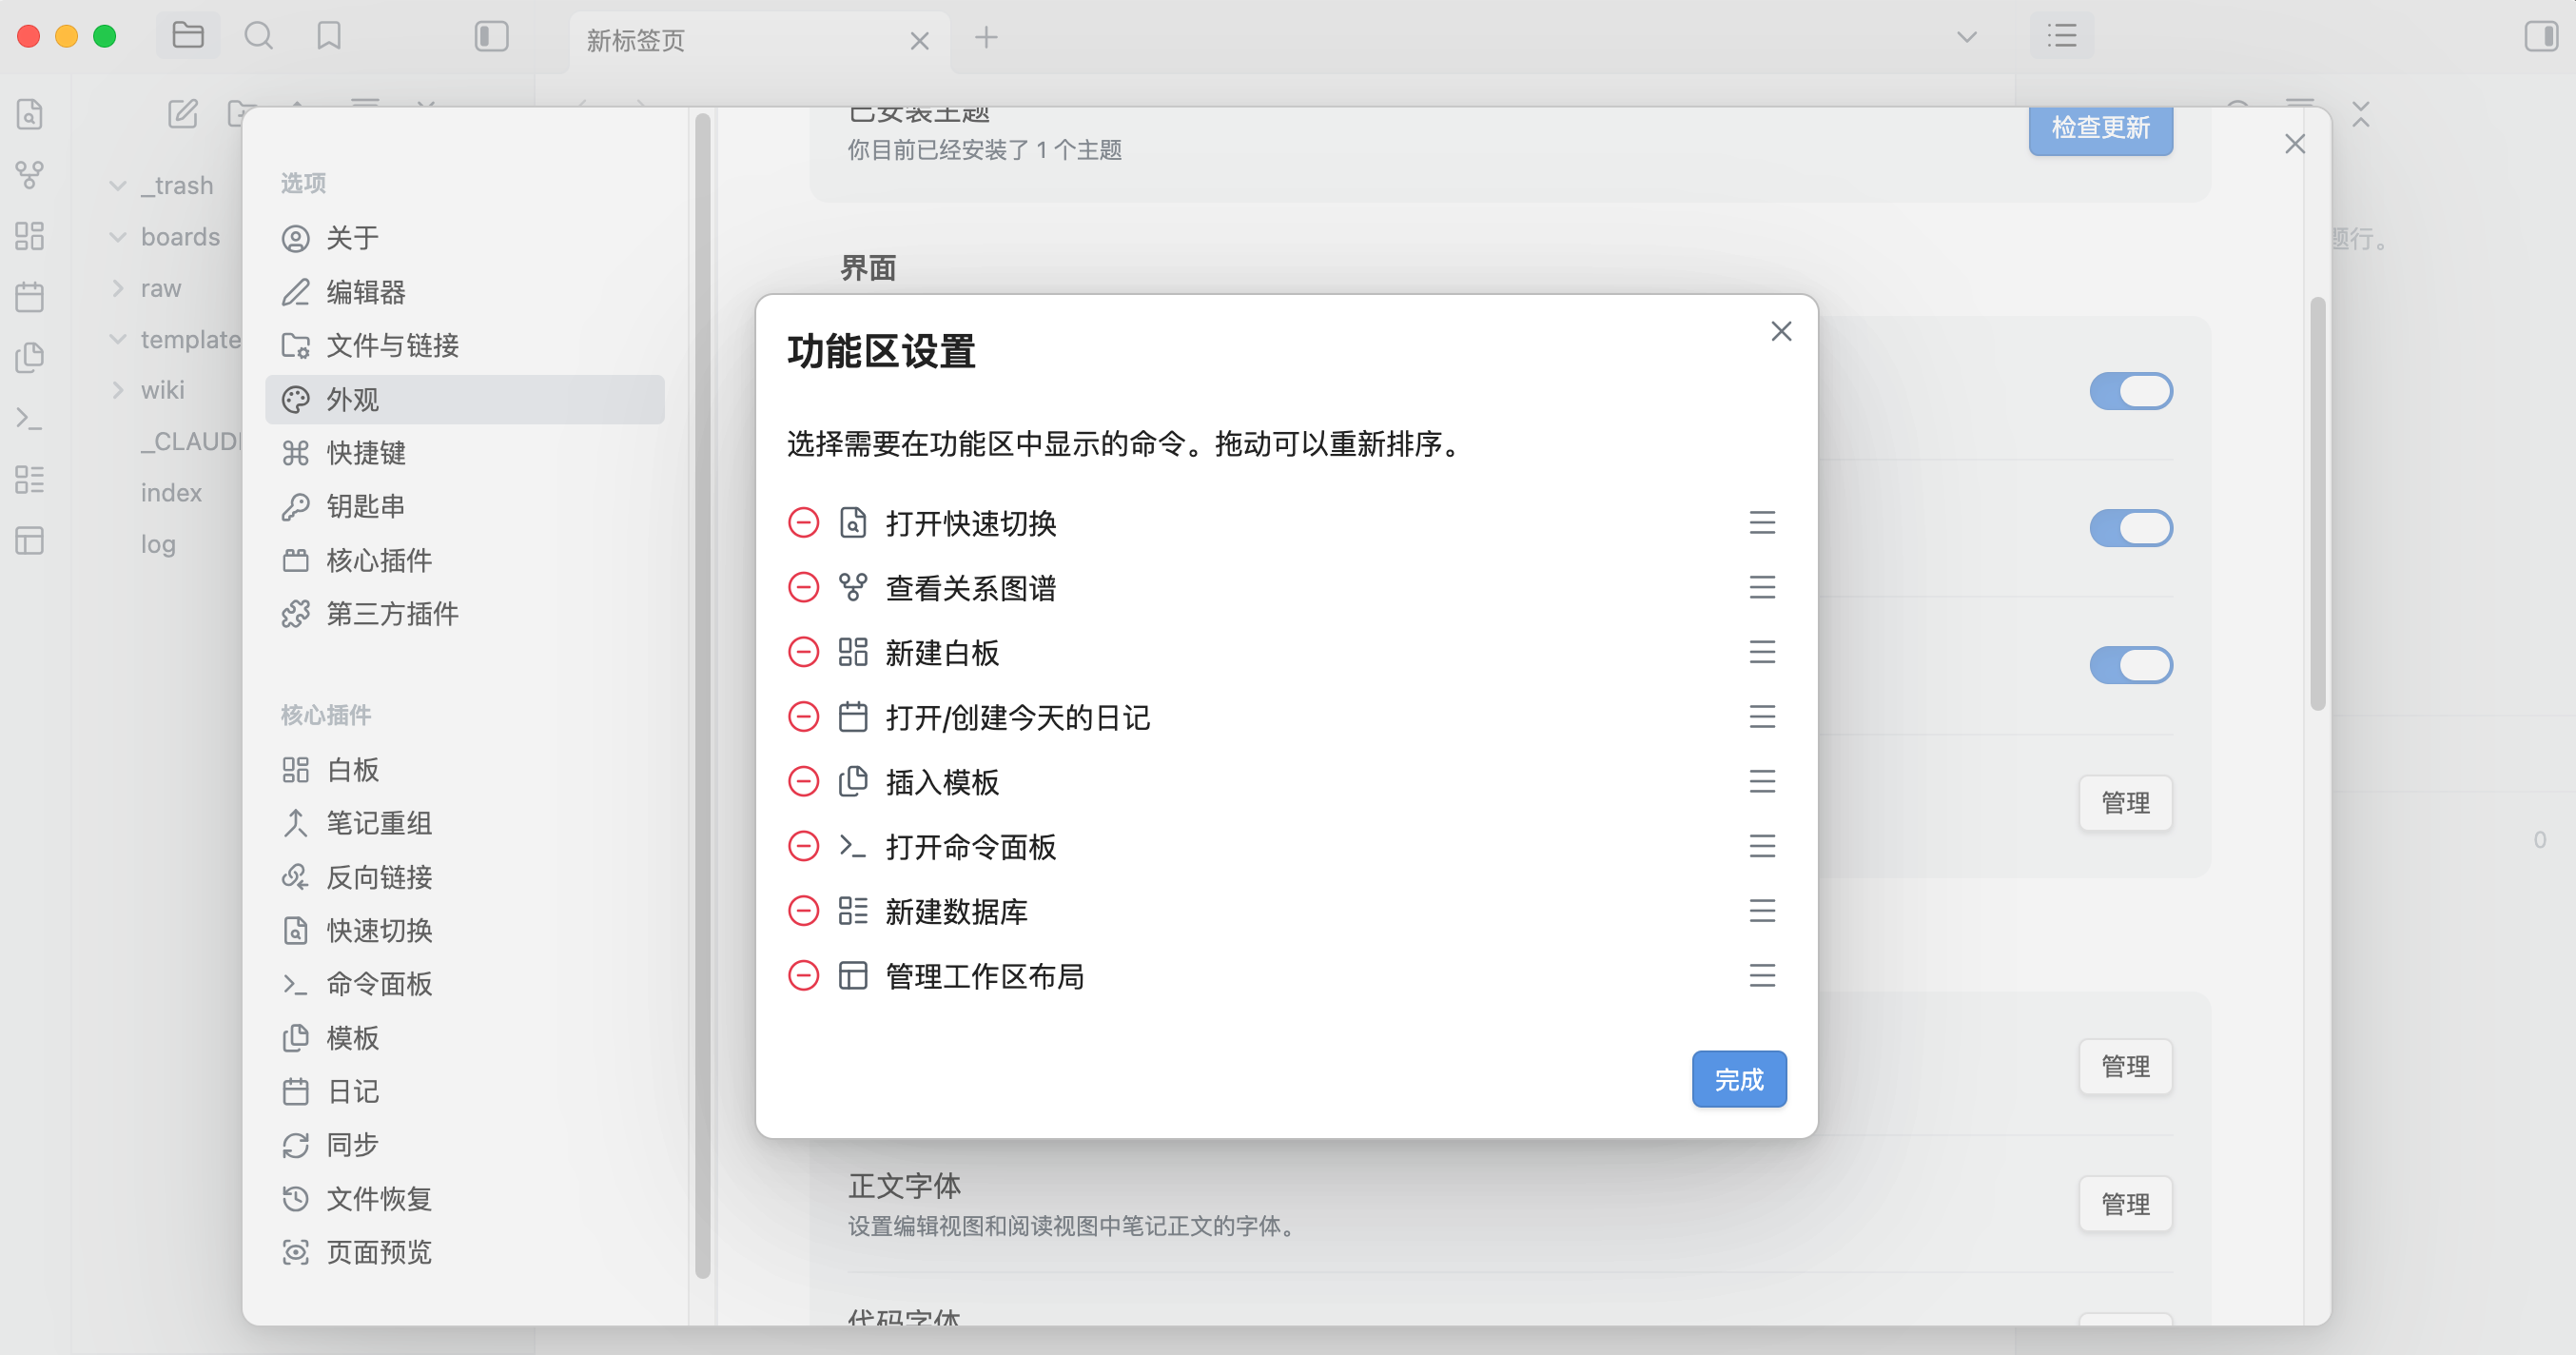Click the quick switcher ribbon icon in left sidebar
The width and height of the screenshot is (2576, 1355).
click(30, 114)
